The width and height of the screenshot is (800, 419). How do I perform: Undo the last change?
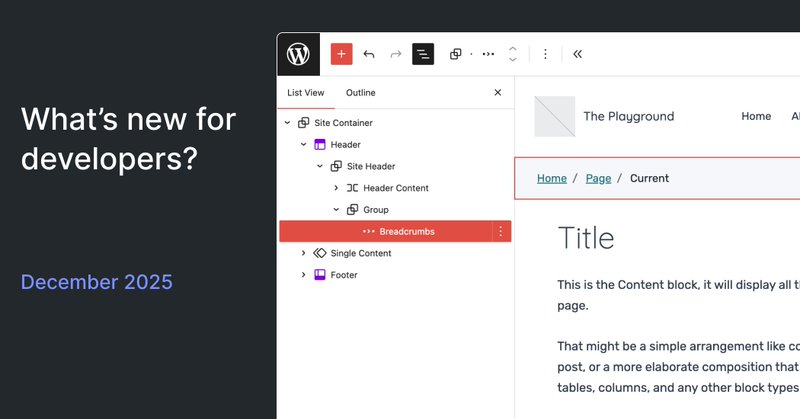[x=369, y=54]
